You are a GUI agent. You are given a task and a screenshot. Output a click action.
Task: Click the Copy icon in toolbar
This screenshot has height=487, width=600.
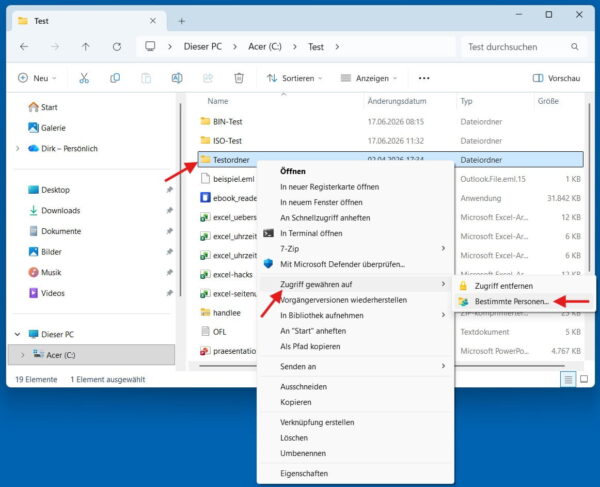tap(115, 78)
